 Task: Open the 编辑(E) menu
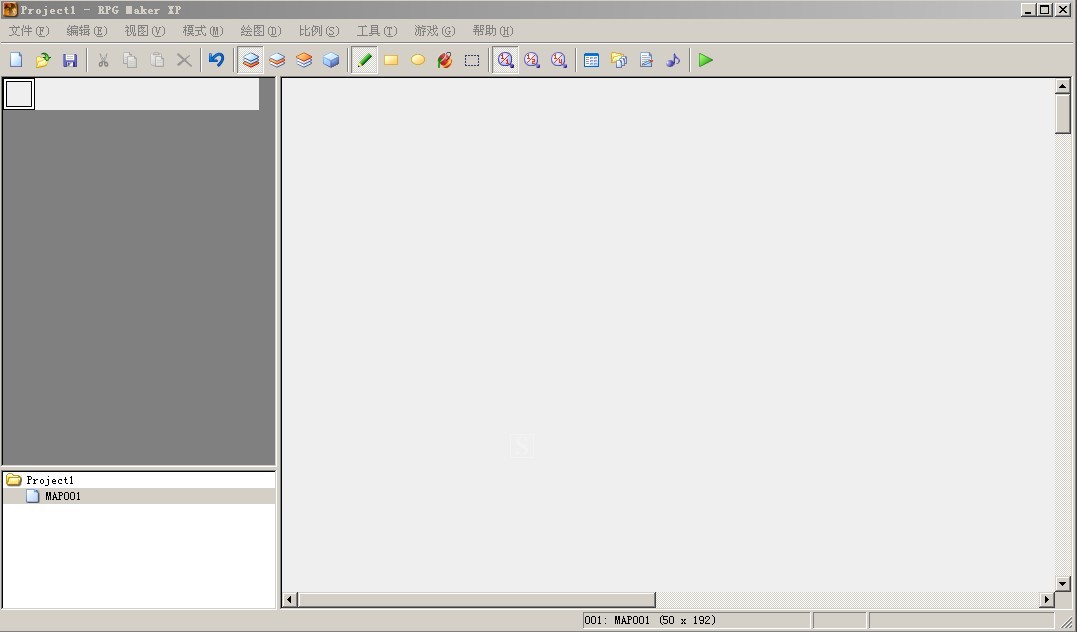tap(87, 31)
